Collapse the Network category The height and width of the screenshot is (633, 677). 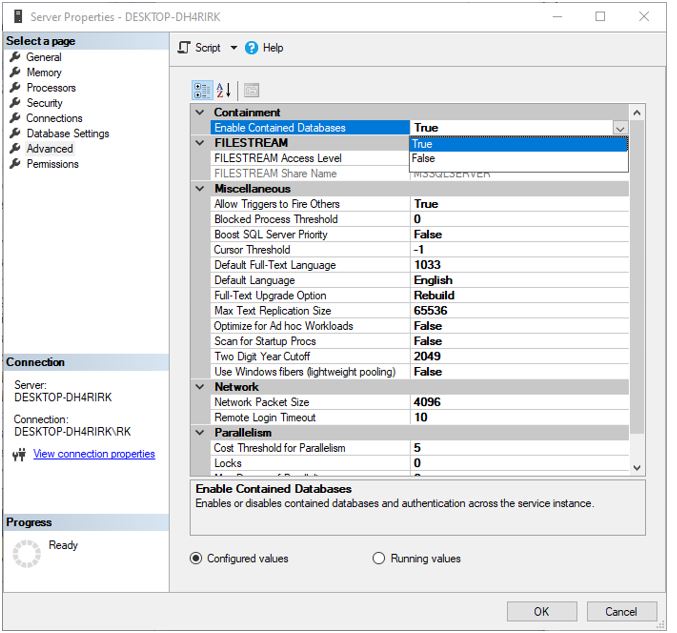point(200,387)
